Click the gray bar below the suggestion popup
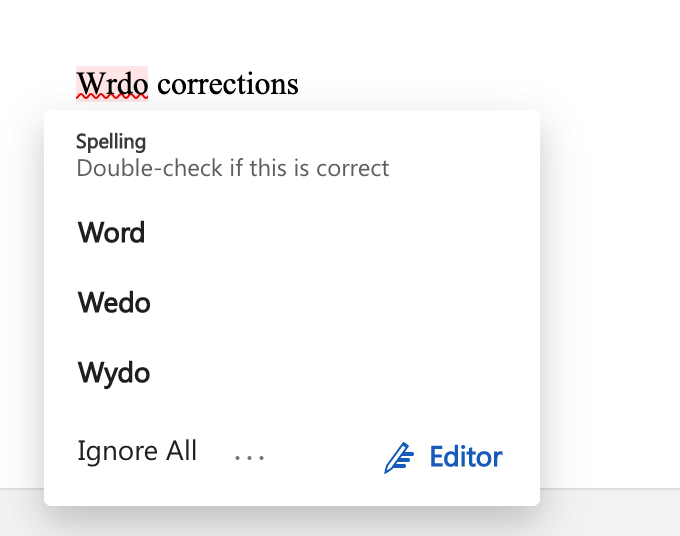The image size is (680, 536). pyautogui.click(x=607, y=512)
